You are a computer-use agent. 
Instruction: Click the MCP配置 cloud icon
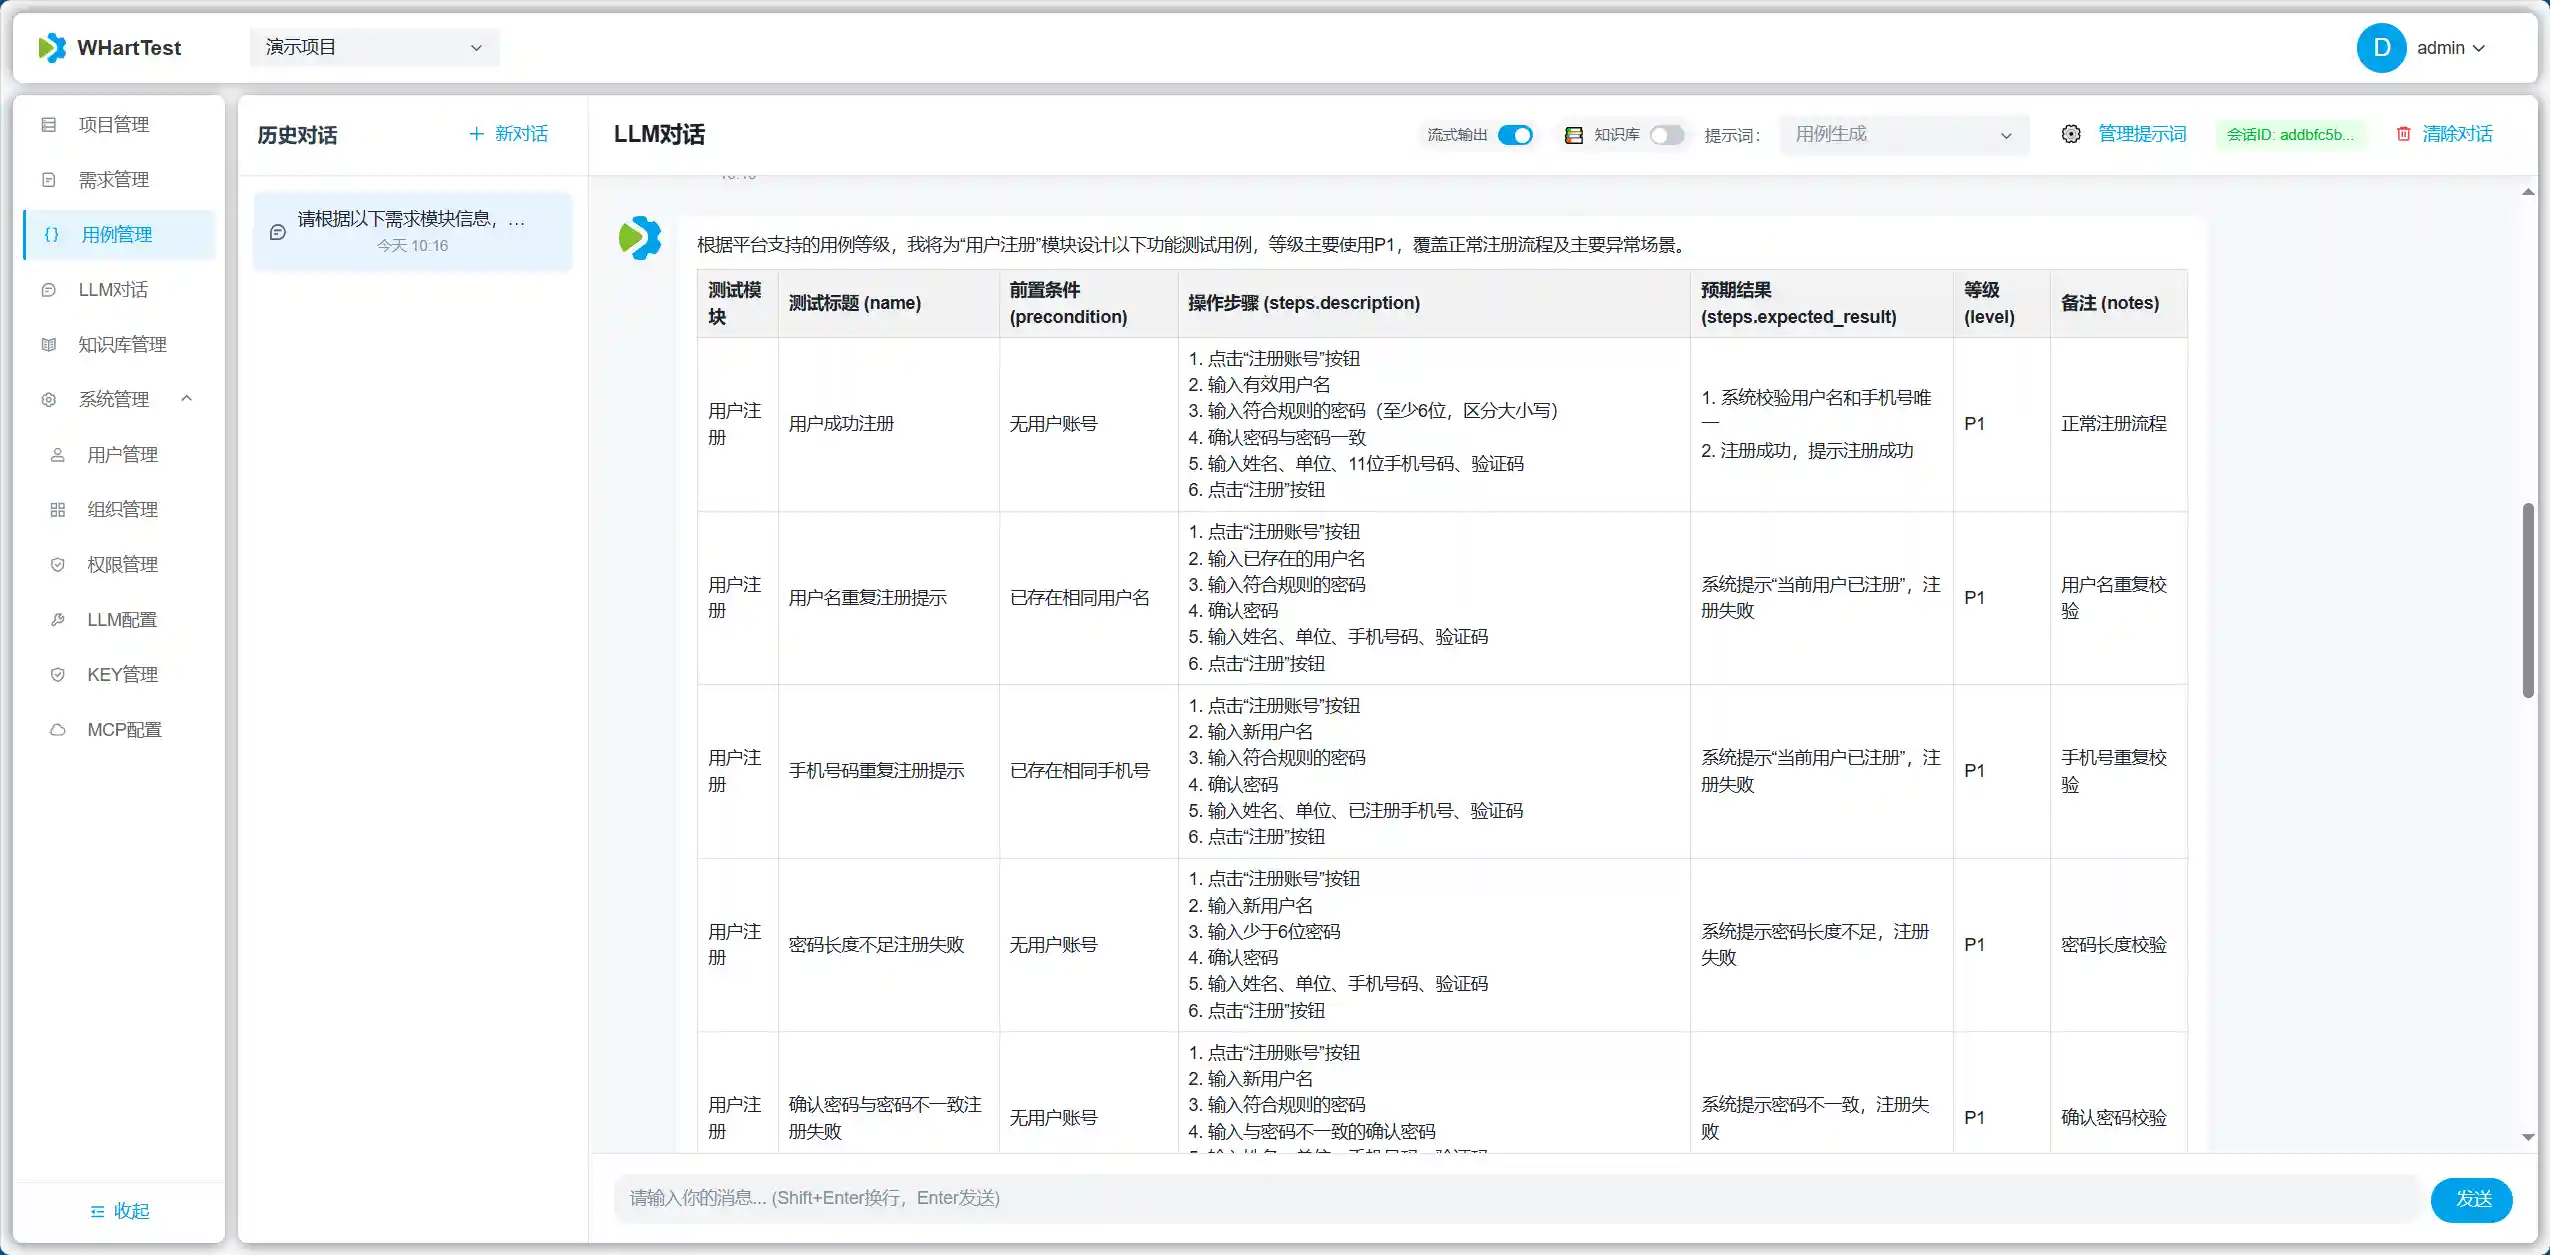point(58,730)
